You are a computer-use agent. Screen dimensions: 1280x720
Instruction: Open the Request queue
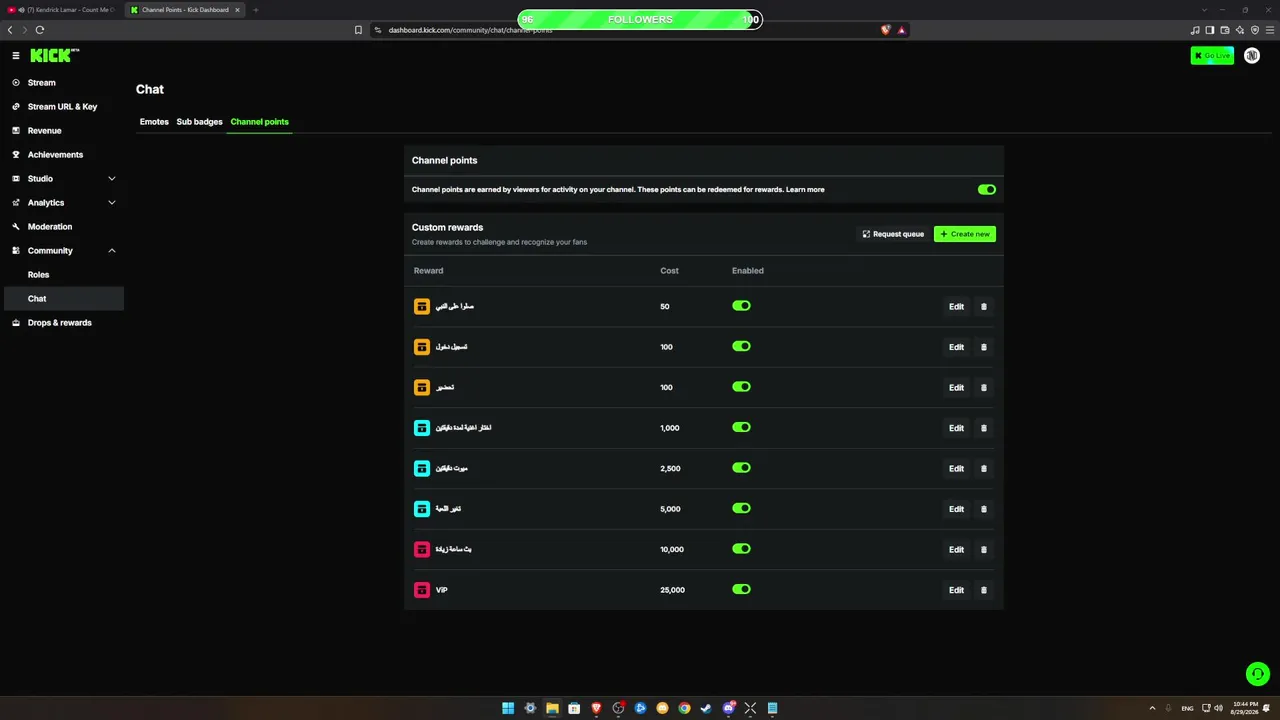(893, 234)
